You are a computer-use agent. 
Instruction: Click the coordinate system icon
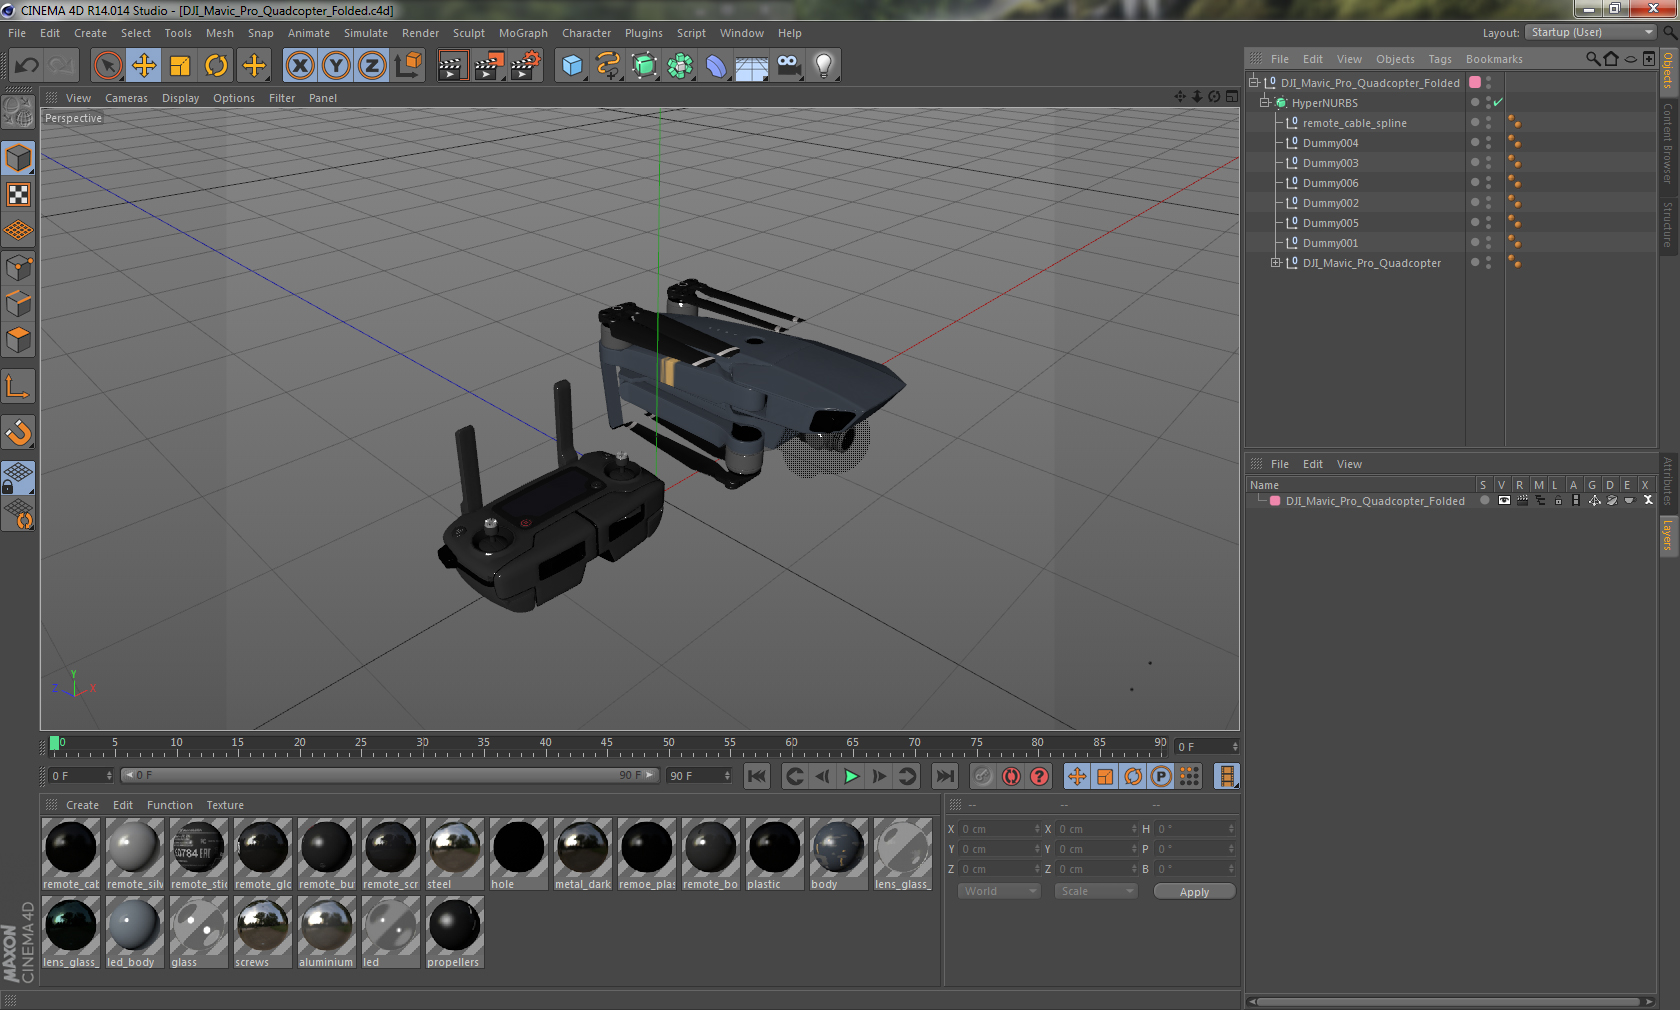coord(408,66)
